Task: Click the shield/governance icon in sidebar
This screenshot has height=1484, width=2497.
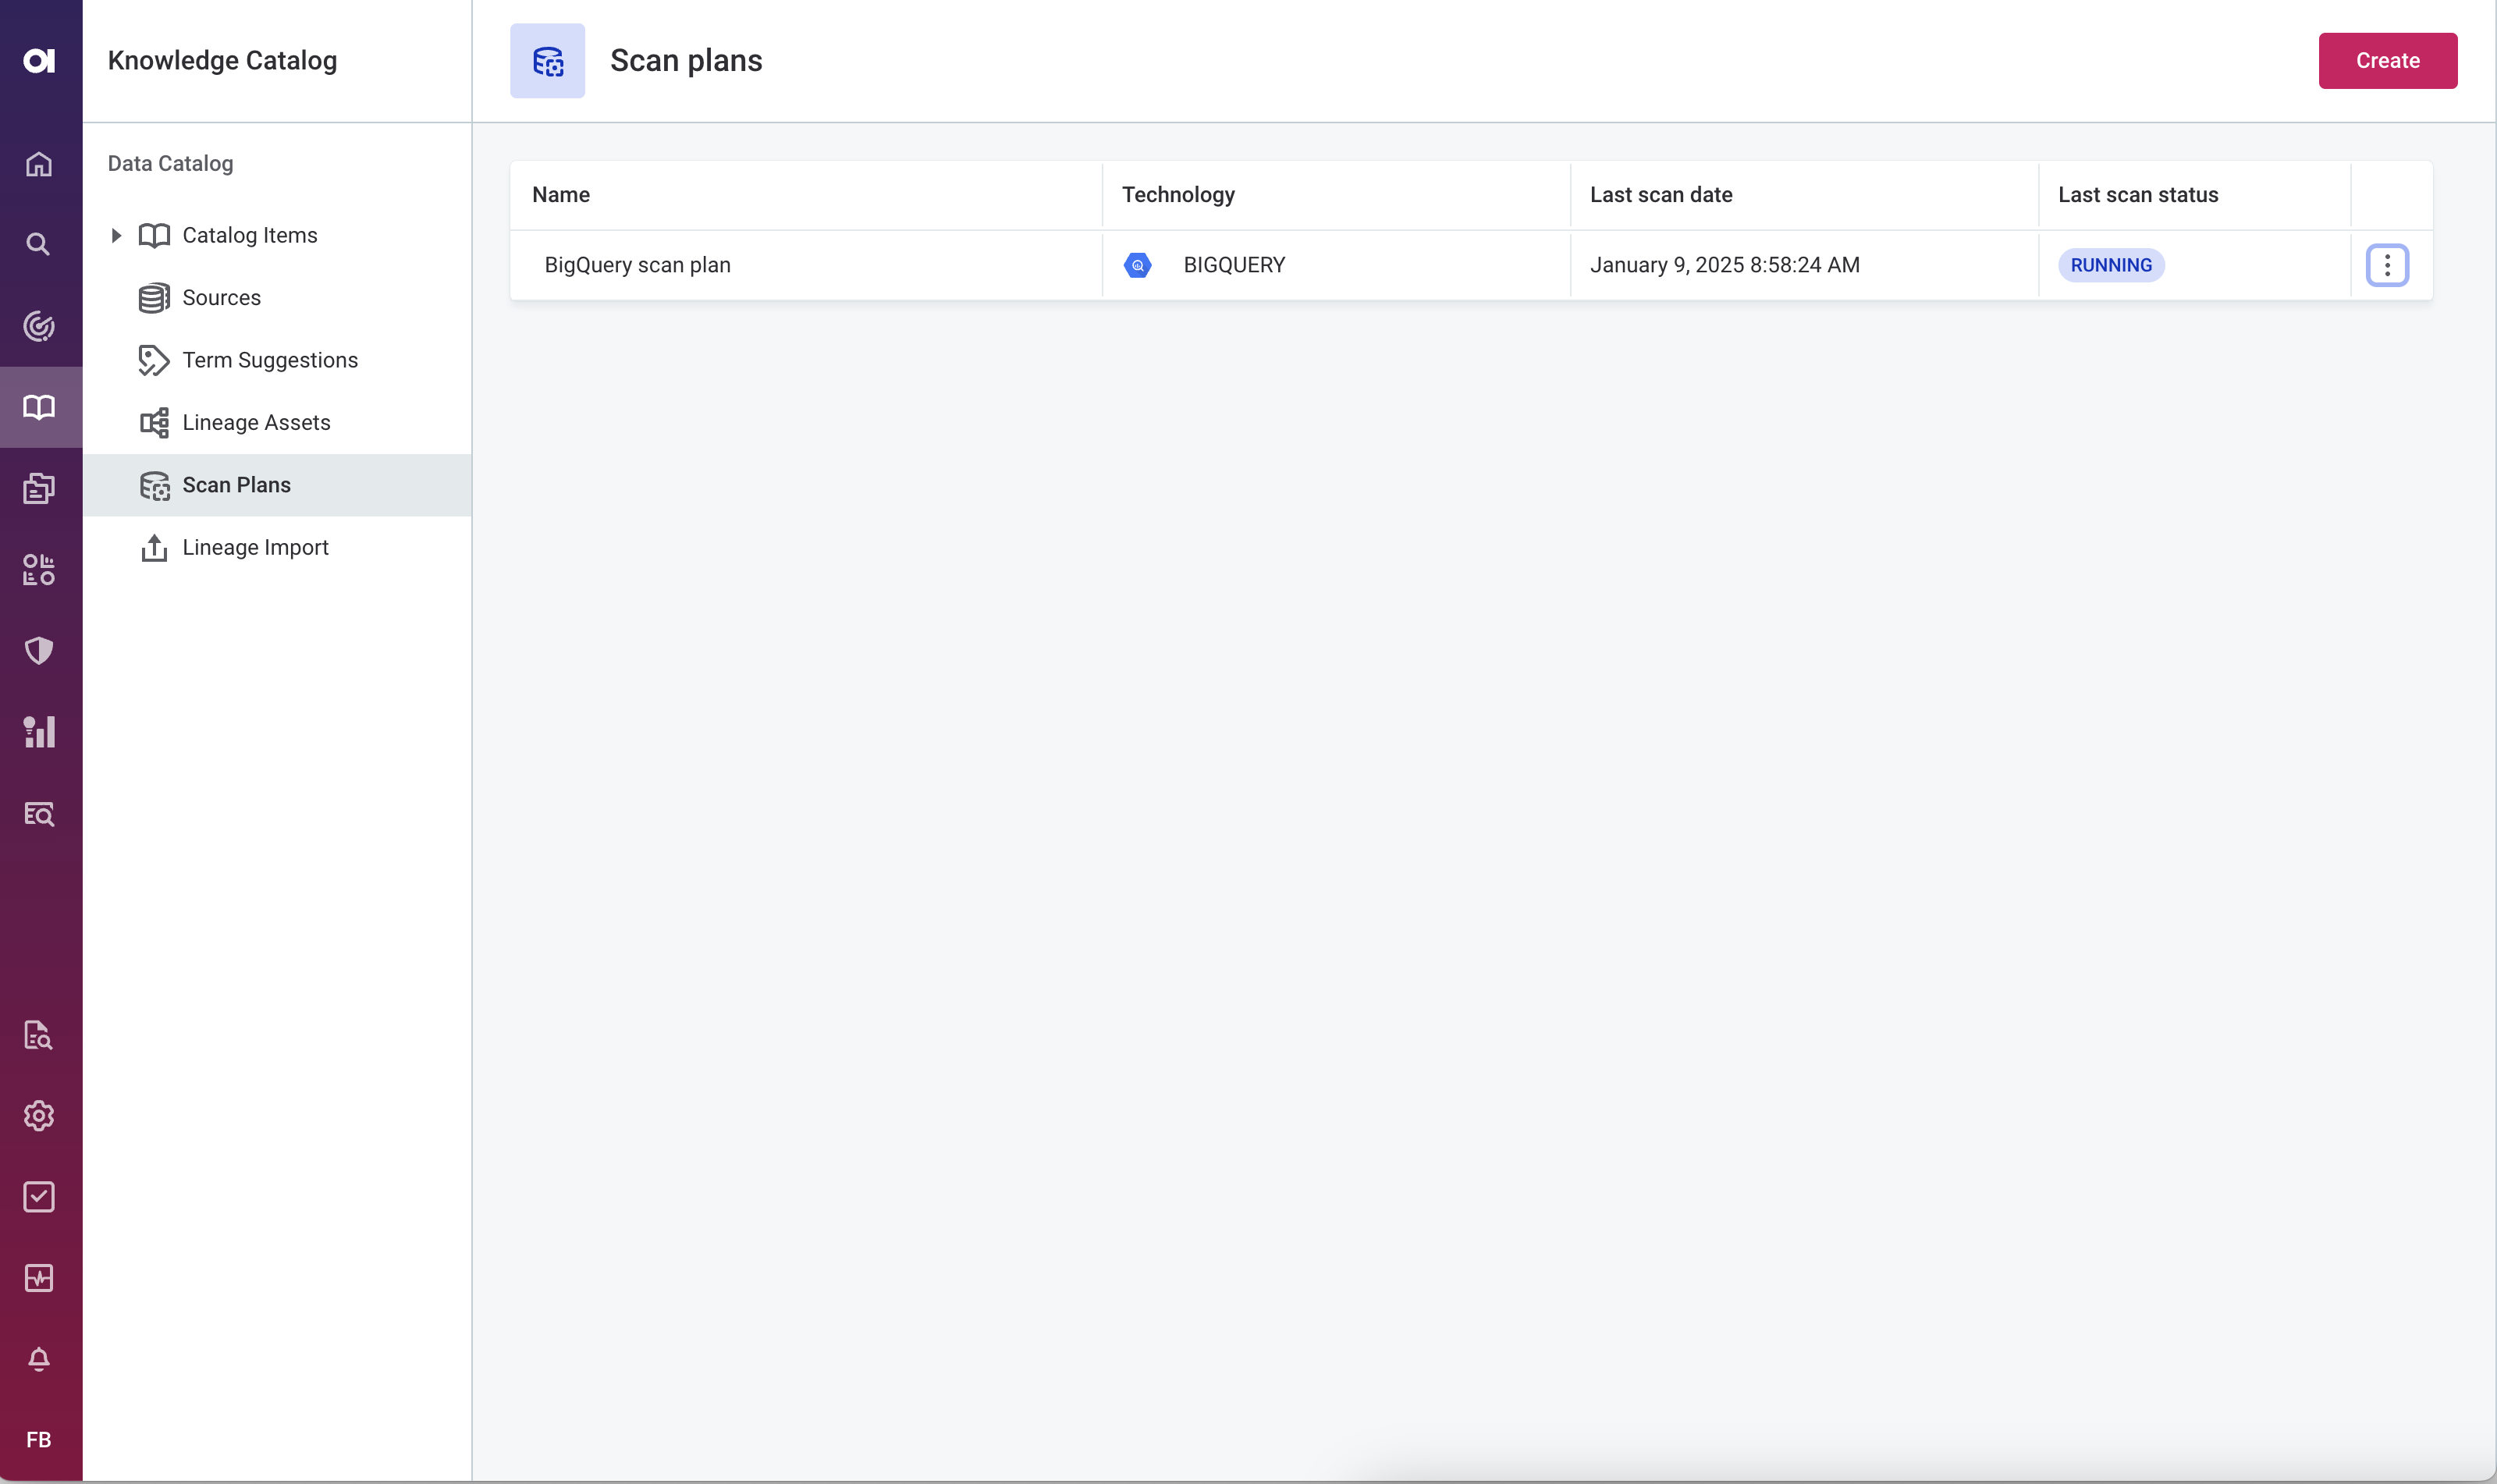Action: pos(41,650)
